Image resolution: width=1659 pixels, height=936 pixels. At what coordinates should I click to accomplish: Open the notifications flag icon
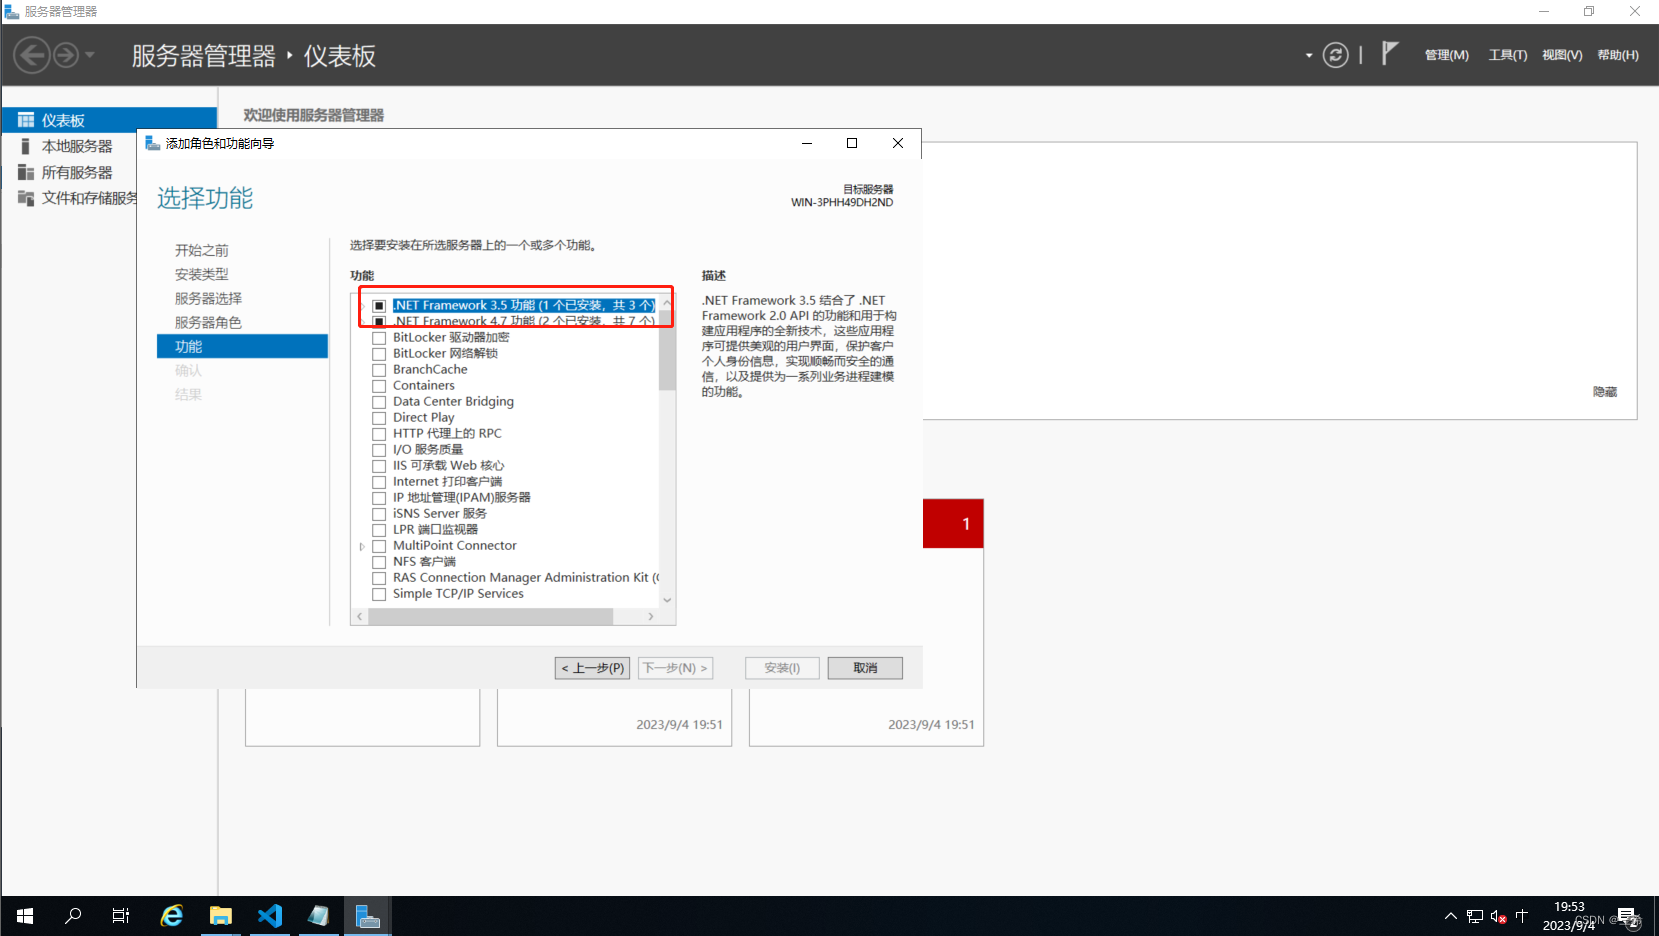1390,53
